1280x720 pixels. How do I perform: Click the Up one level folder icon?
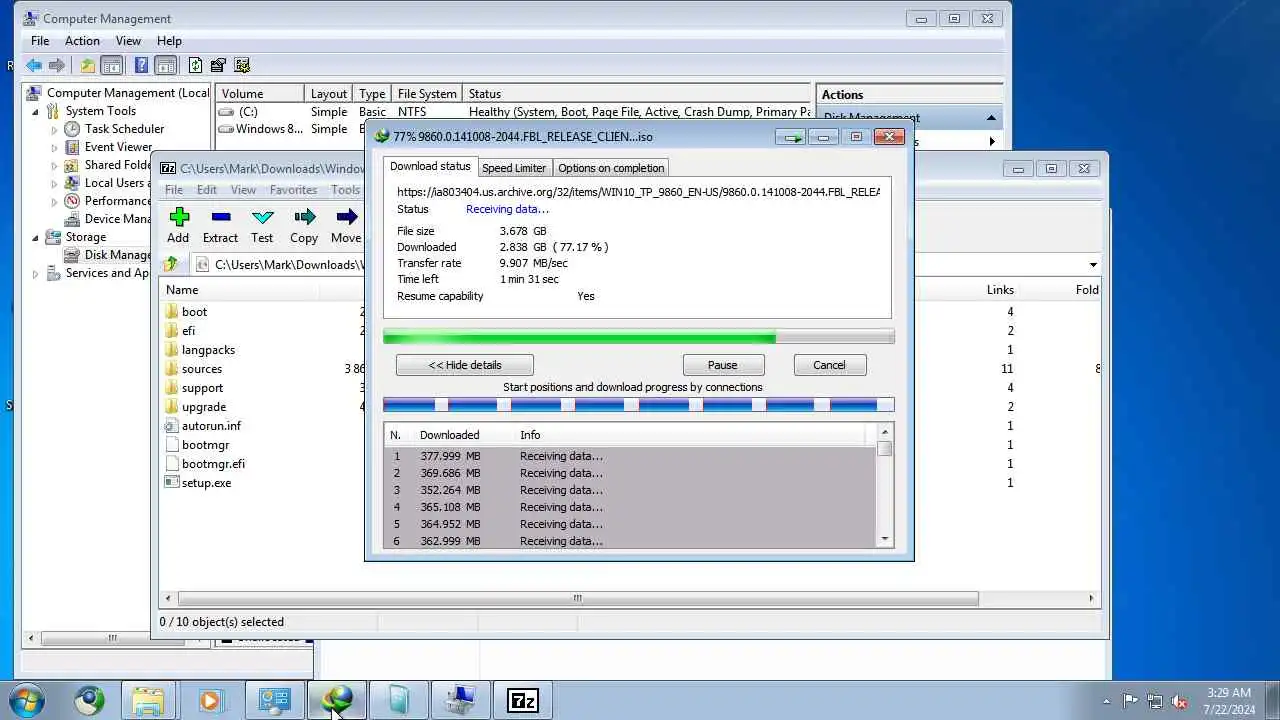(88, 65)
